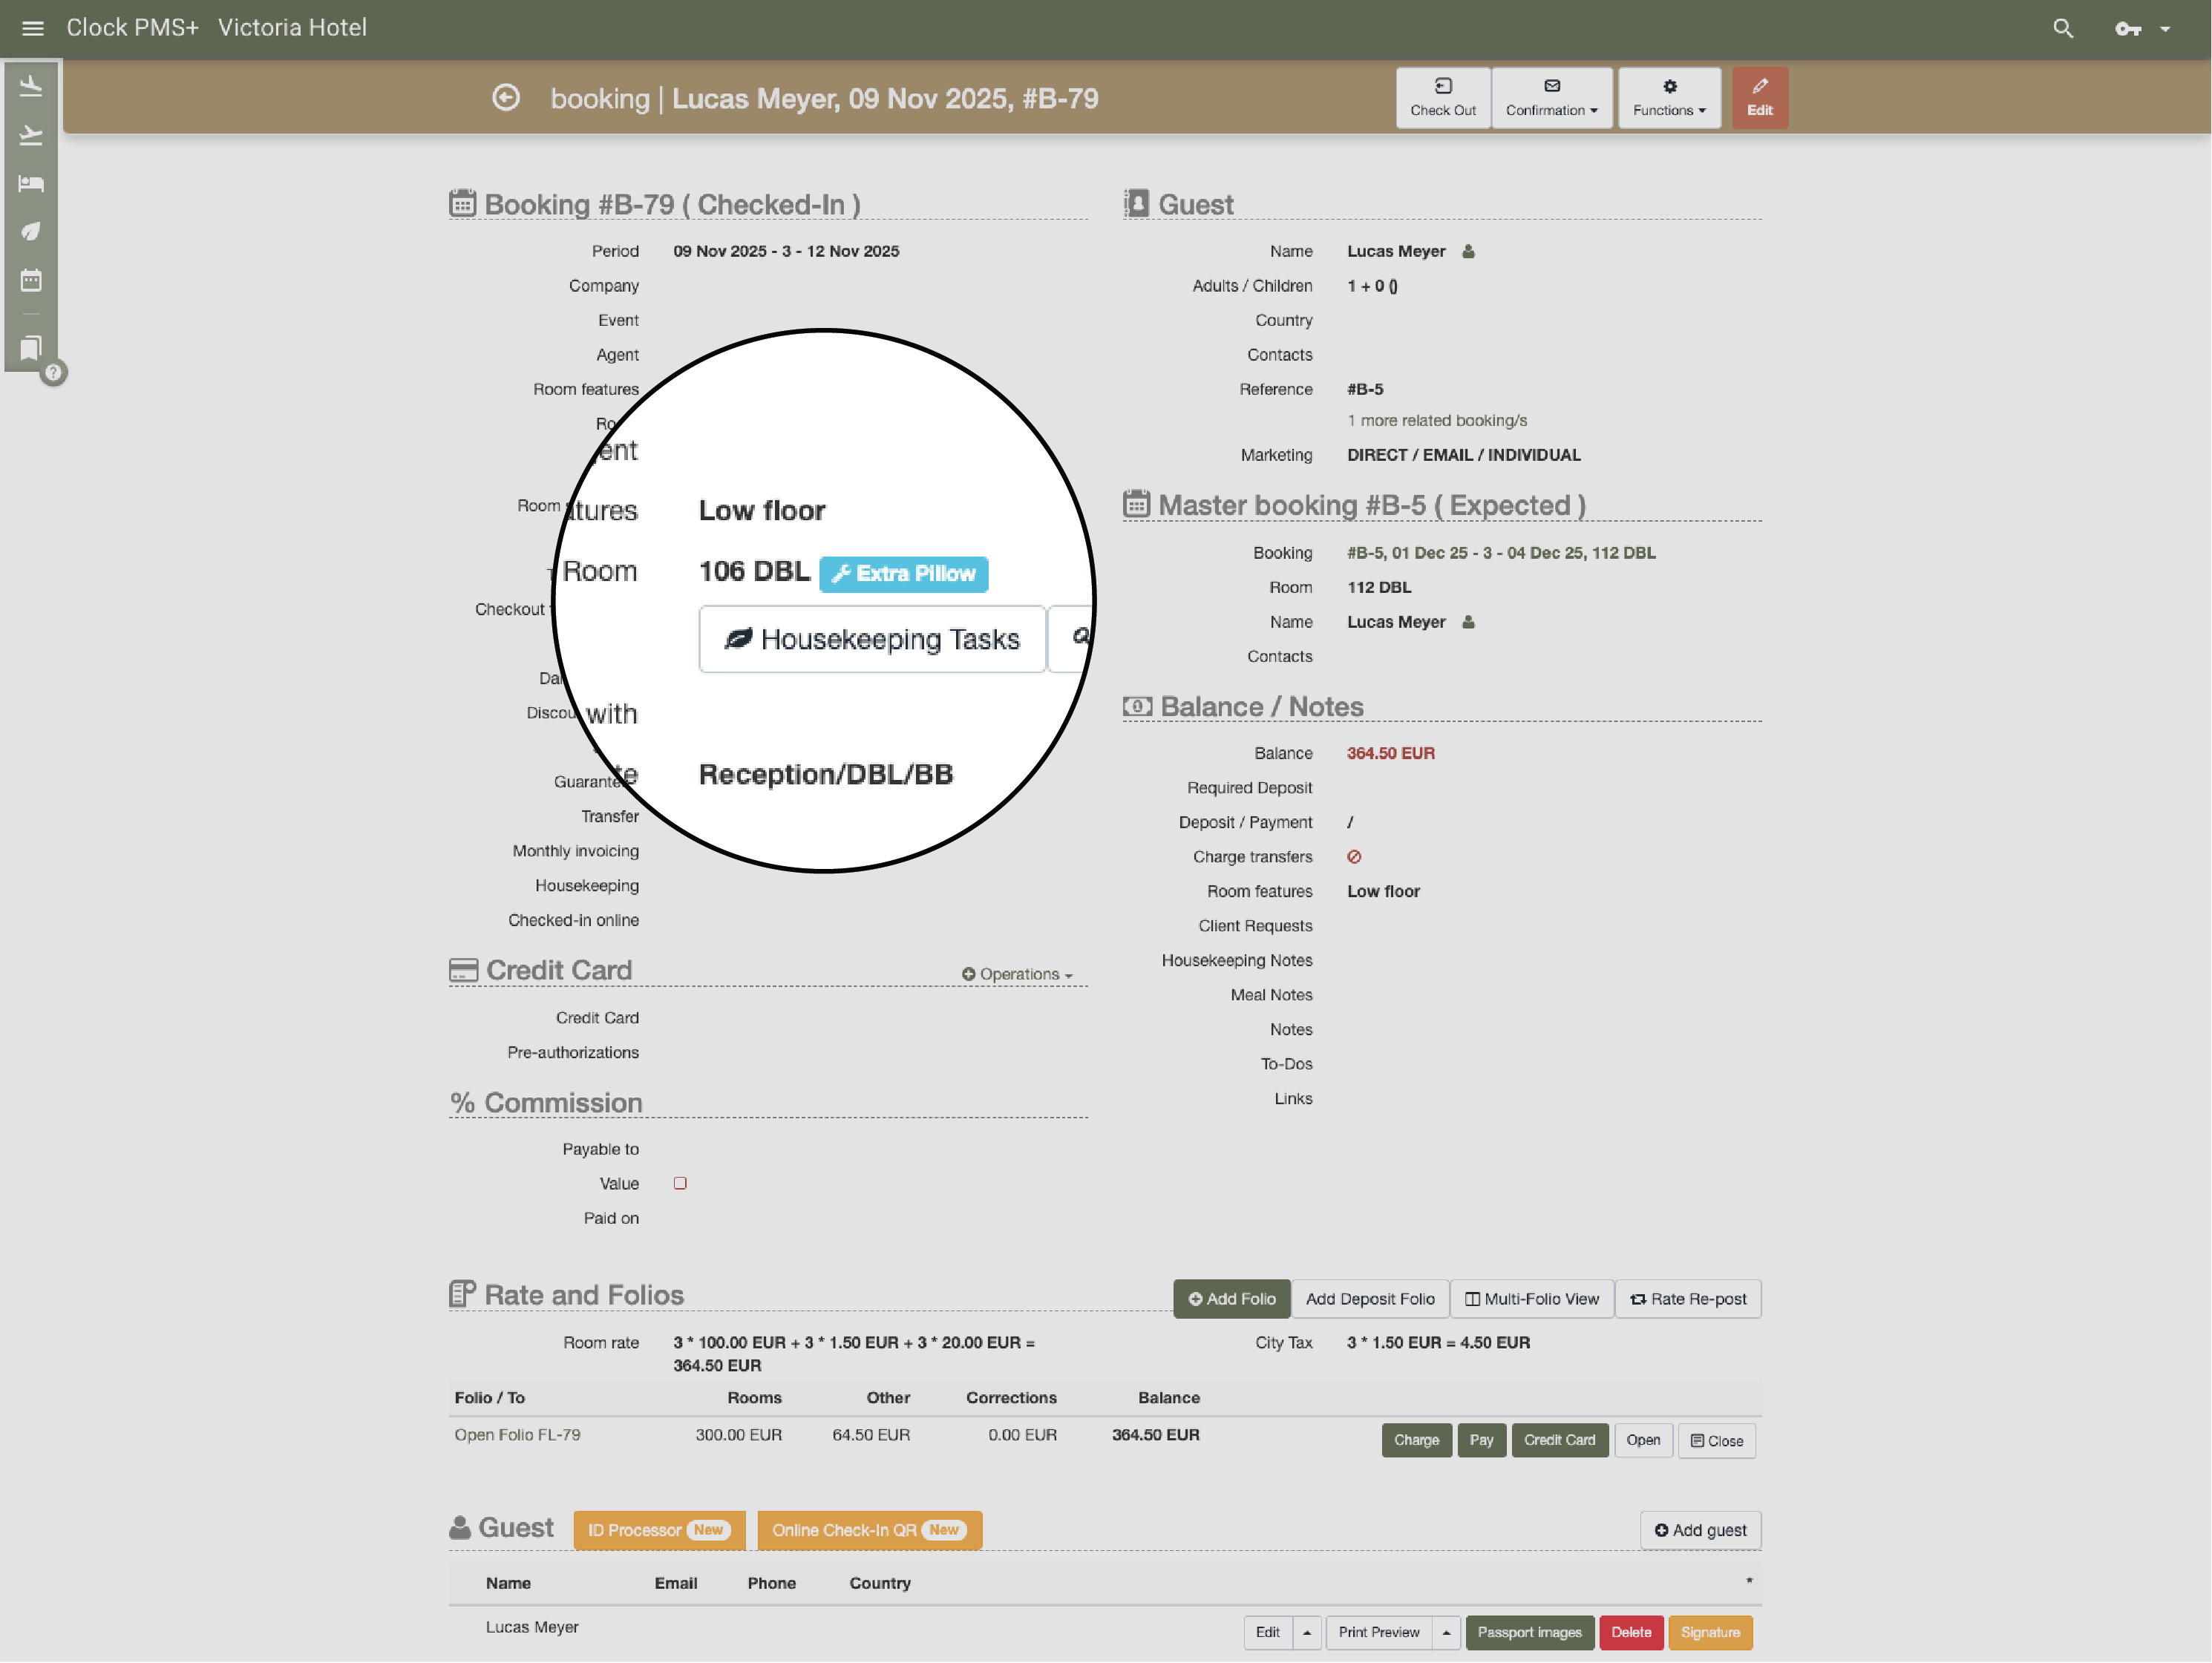Open the search magnifier in top bar
2212x1663 pixels.
2063,28
